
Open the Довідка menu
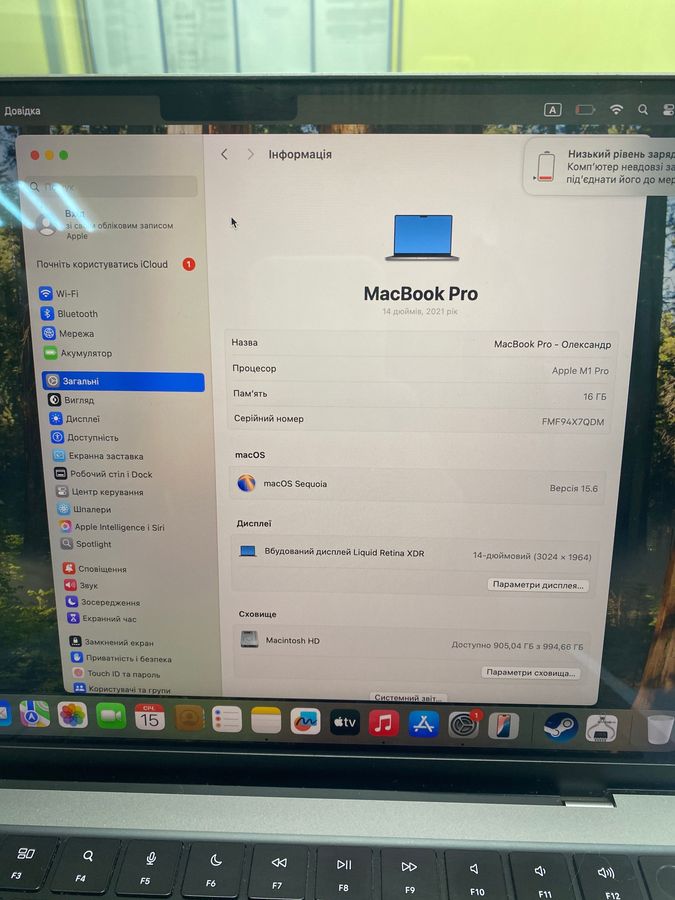(22, 111)
